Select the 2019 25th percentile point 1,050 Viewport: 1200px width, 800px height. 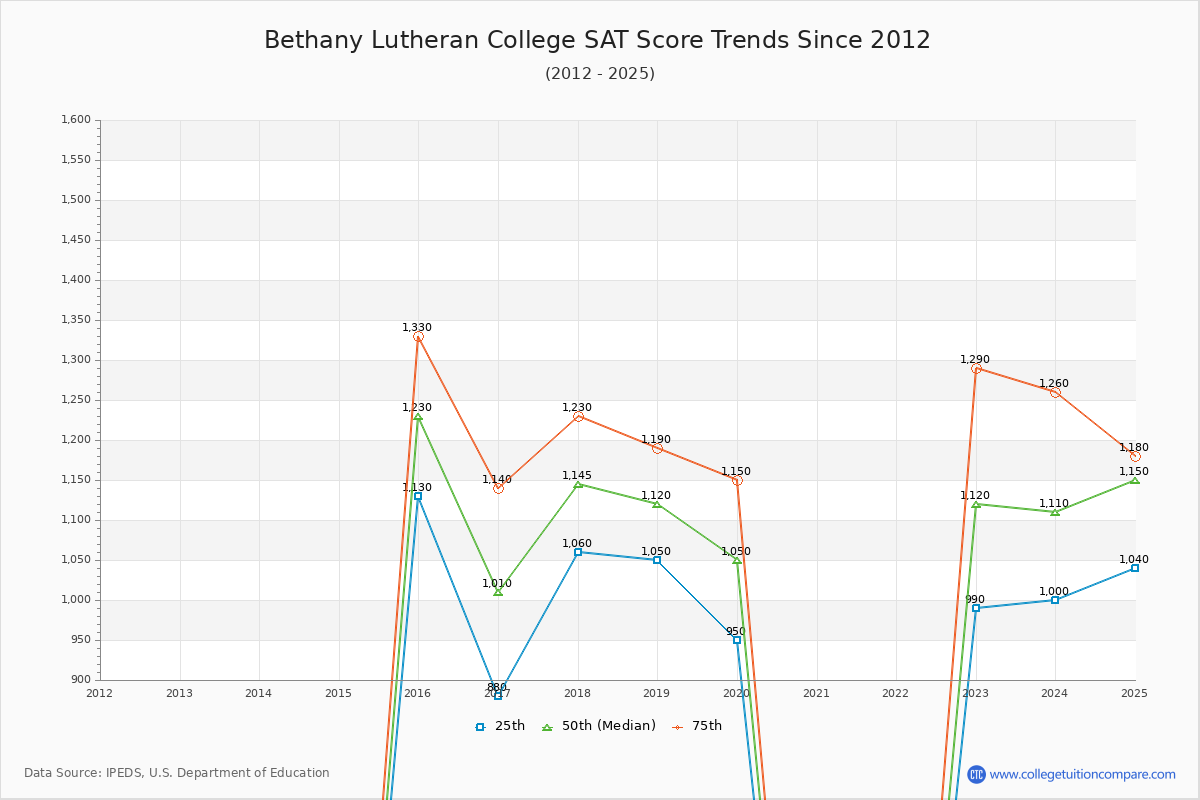click(657, 560)
